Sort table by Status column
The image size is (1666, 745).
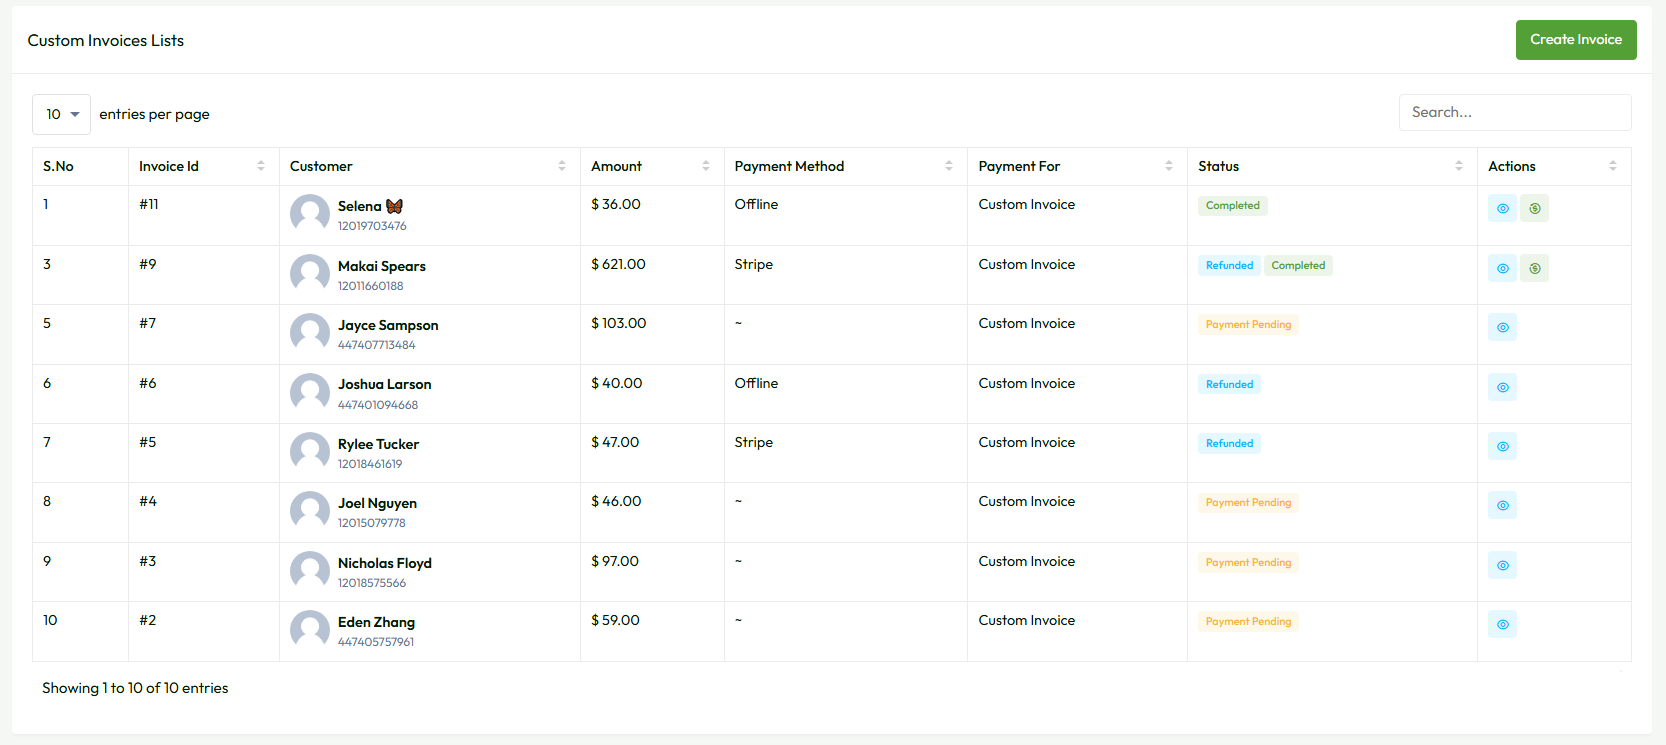[1332, 166]
